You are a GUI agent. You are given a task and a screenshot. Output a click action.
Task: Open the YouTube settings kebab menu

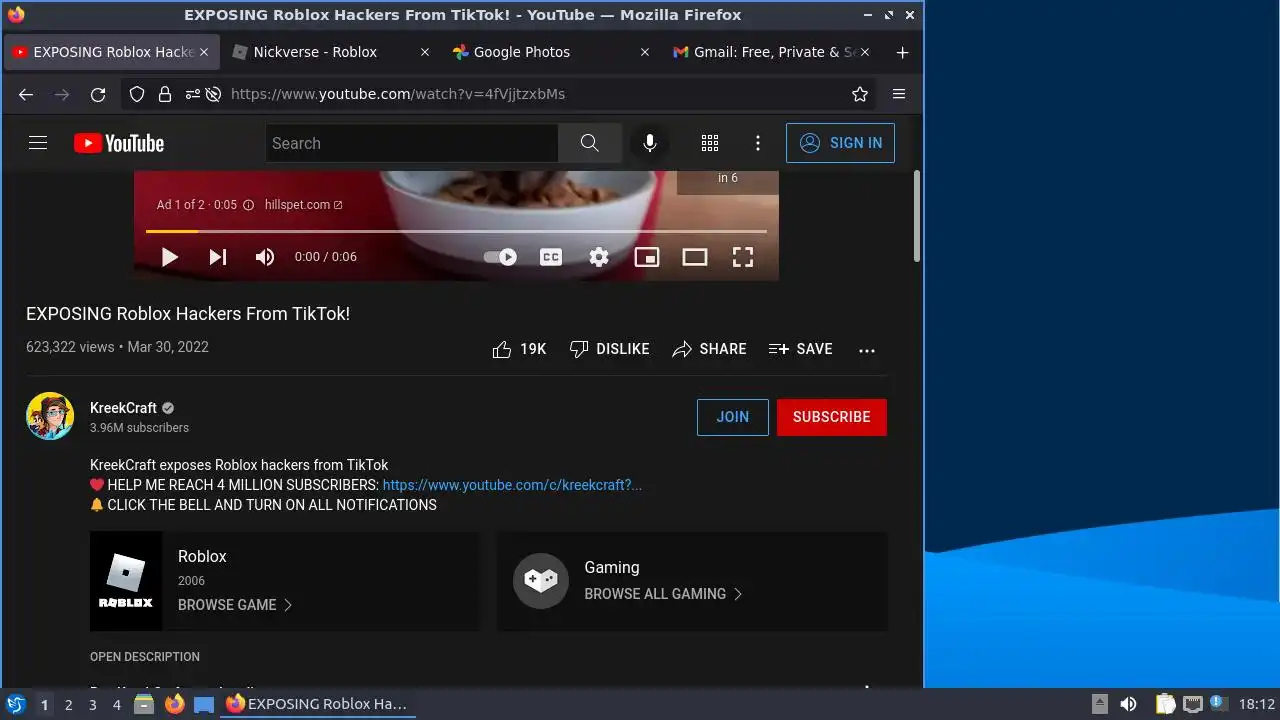[x=758, y=143]
